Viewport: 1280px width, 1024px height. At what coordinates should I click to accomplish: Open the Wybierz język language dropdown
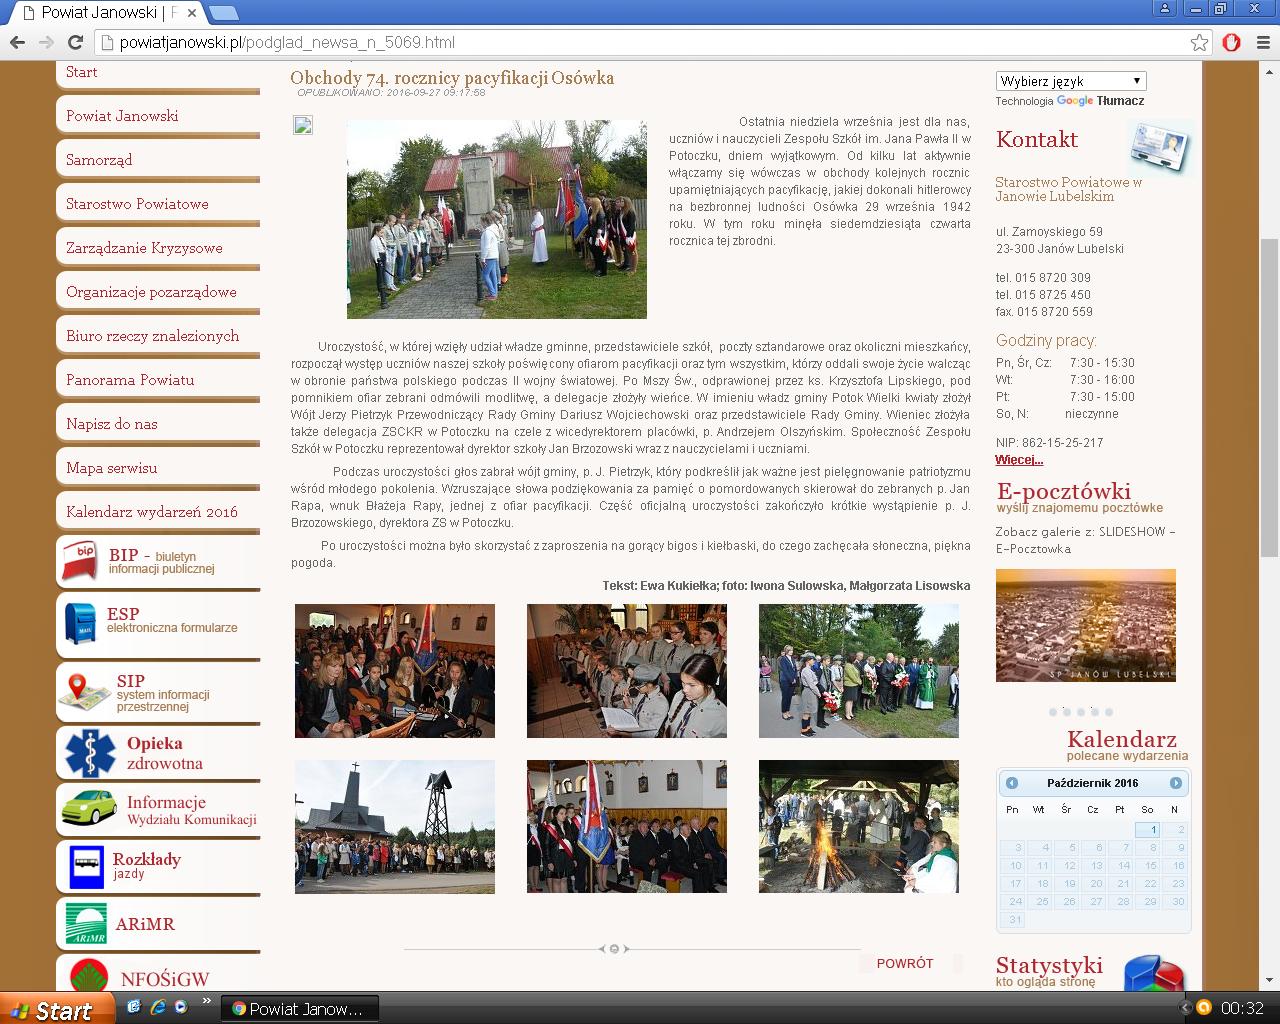[x=1070, y=81]
